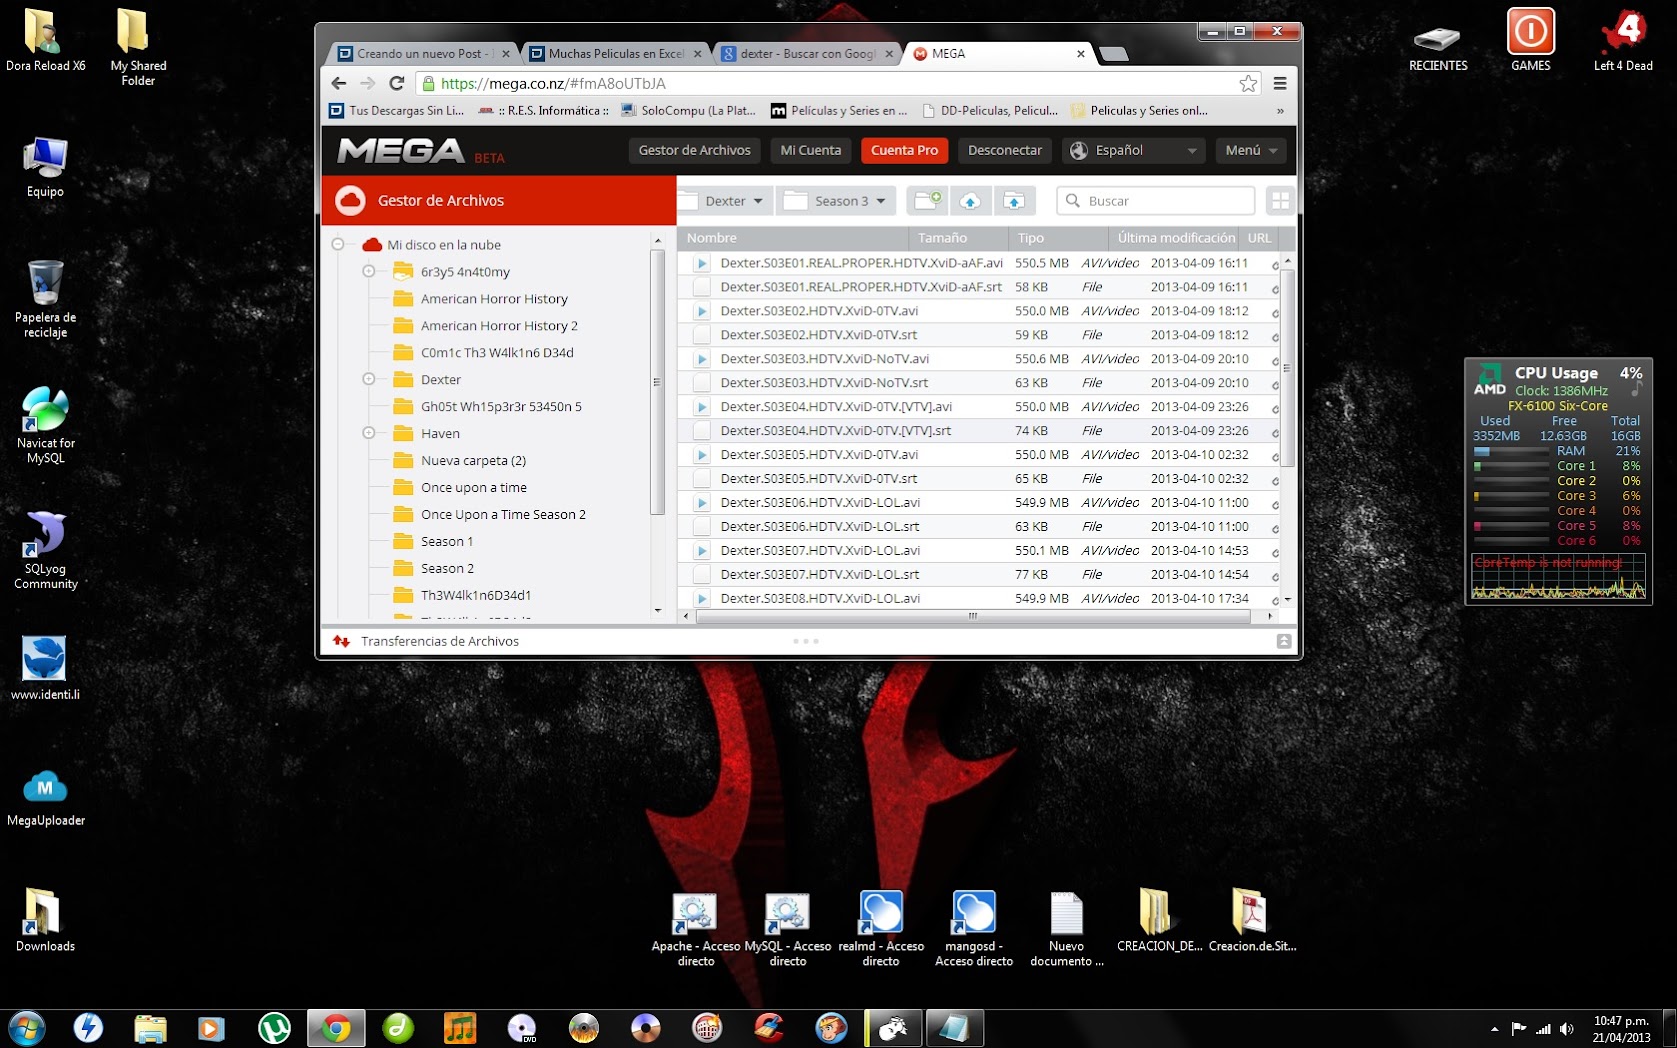Image resolution: width=1677 pixels, height=1048 pixels.
Task: Expand the 6r3y5 4n4t0my folder node
Action: tap(369, 272)
